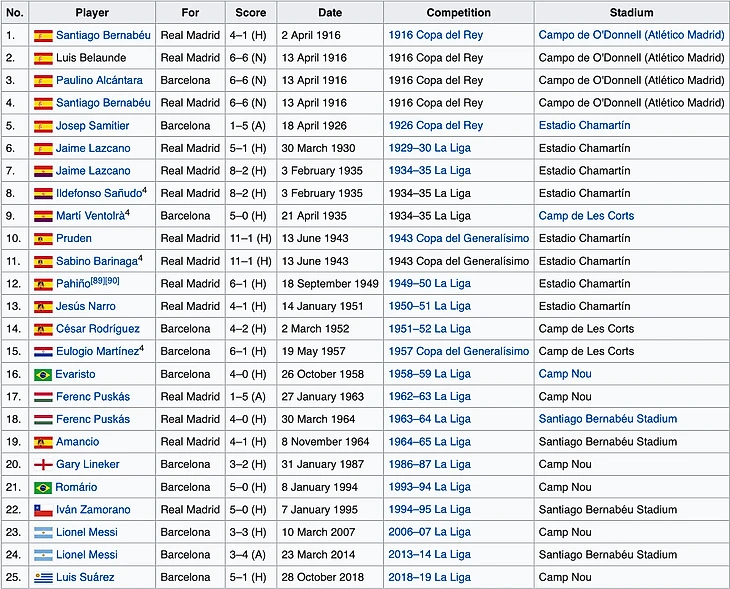Click the Brazil flag beside Romário
The image size is (730, 589).
pyautogui.click(x=43, y=487)
